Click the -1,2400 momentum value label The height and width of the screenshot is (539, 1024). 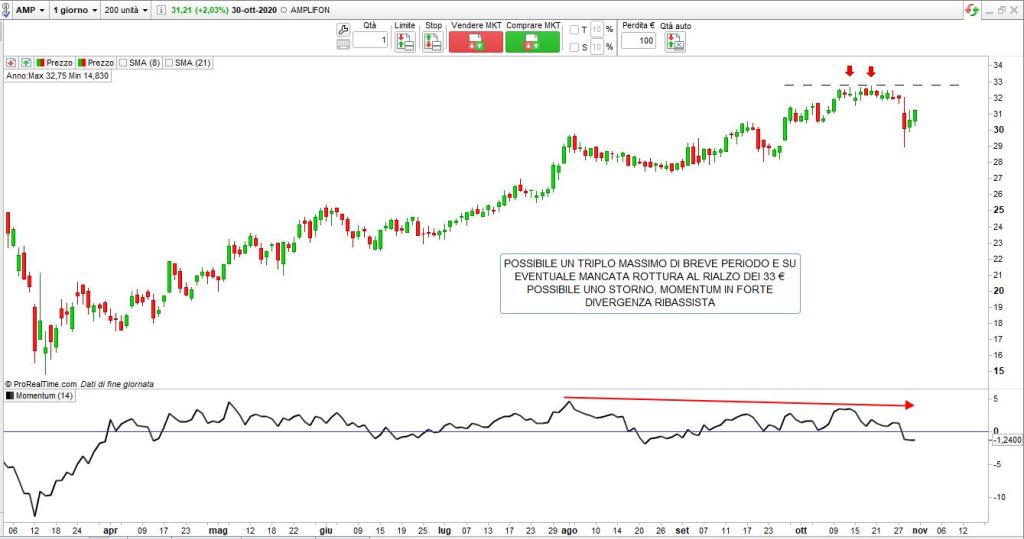[x=1008, y=440]
